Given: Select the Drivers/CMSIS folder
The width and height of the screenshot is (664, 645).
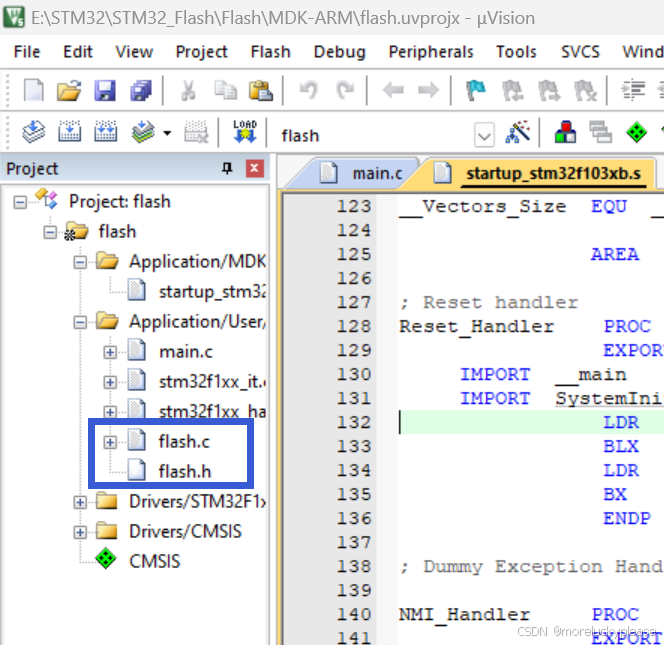Looking at the screenshot, I should tap(185, 532).
